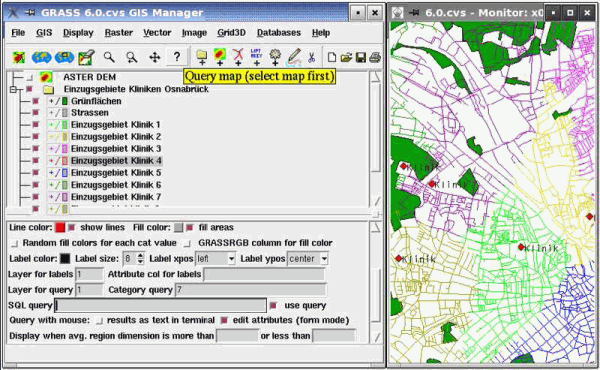Open the File menu

click(x=18, y=33)
